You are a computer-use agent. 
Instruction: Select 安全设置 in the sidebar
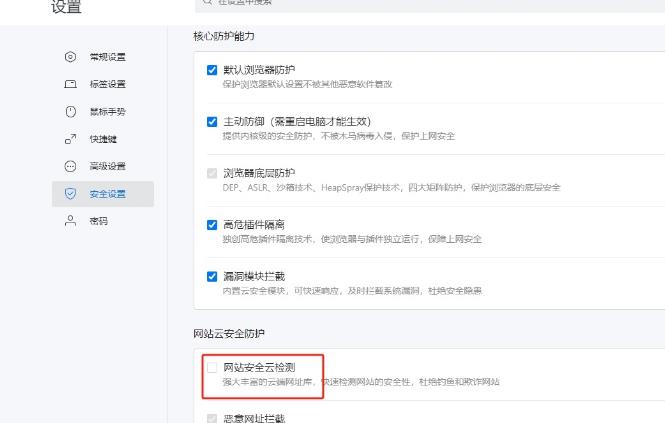(103, 194)
